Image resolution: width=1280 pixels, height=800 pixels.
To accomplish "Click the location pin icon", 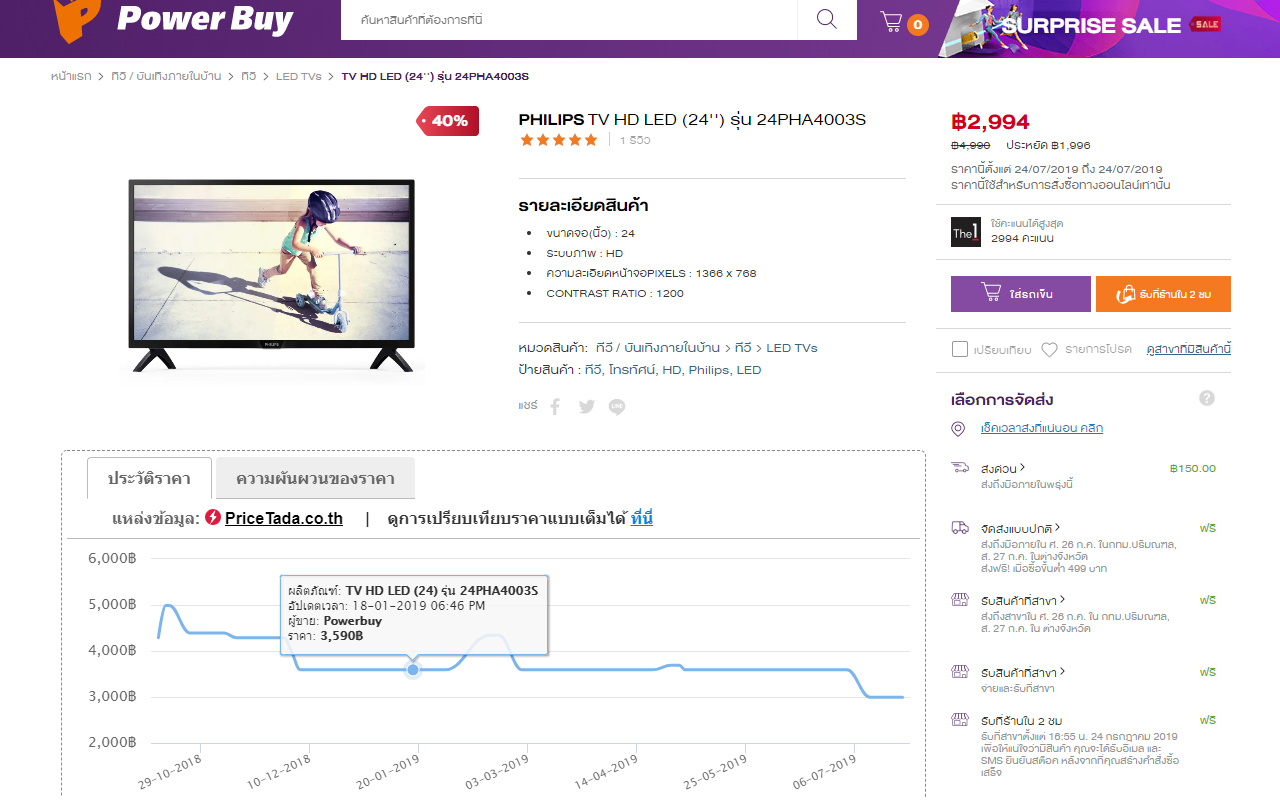I will click(x=958, y=428).
